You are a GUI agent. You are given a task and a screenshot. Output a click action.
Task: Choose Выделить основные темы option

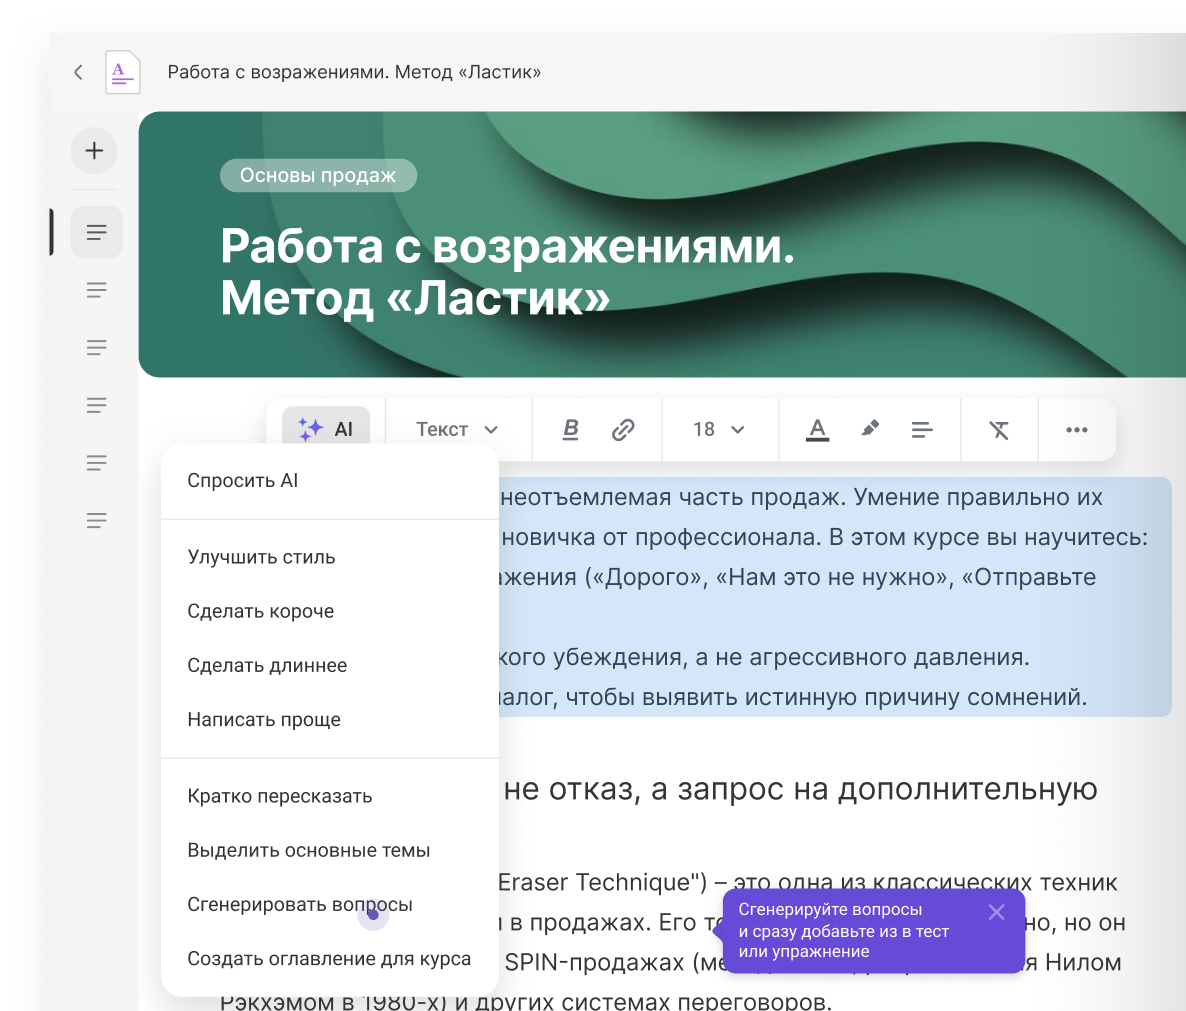[331, 851]
